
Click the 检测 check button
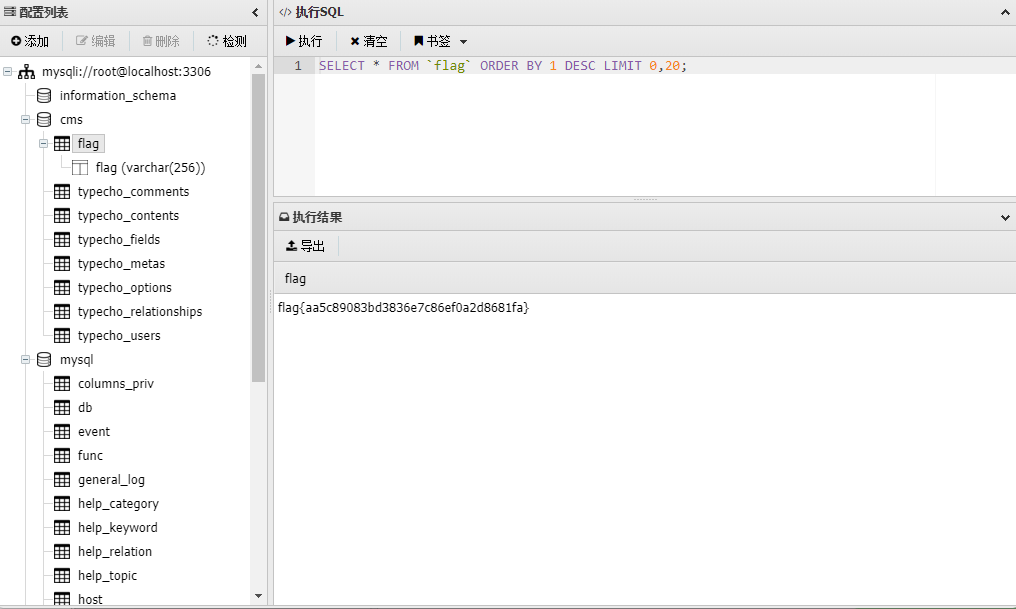[x=227, y=41]
